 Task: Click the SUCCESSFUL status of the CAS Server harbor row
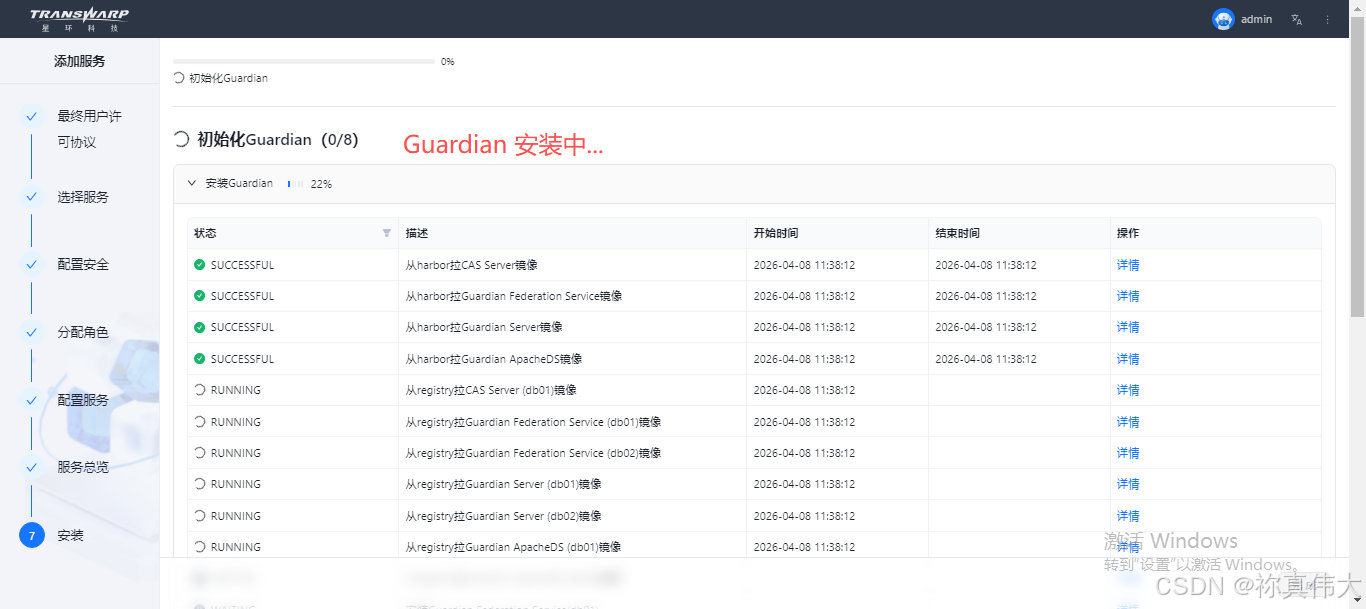pyautogui.click(x=242, y=265)
